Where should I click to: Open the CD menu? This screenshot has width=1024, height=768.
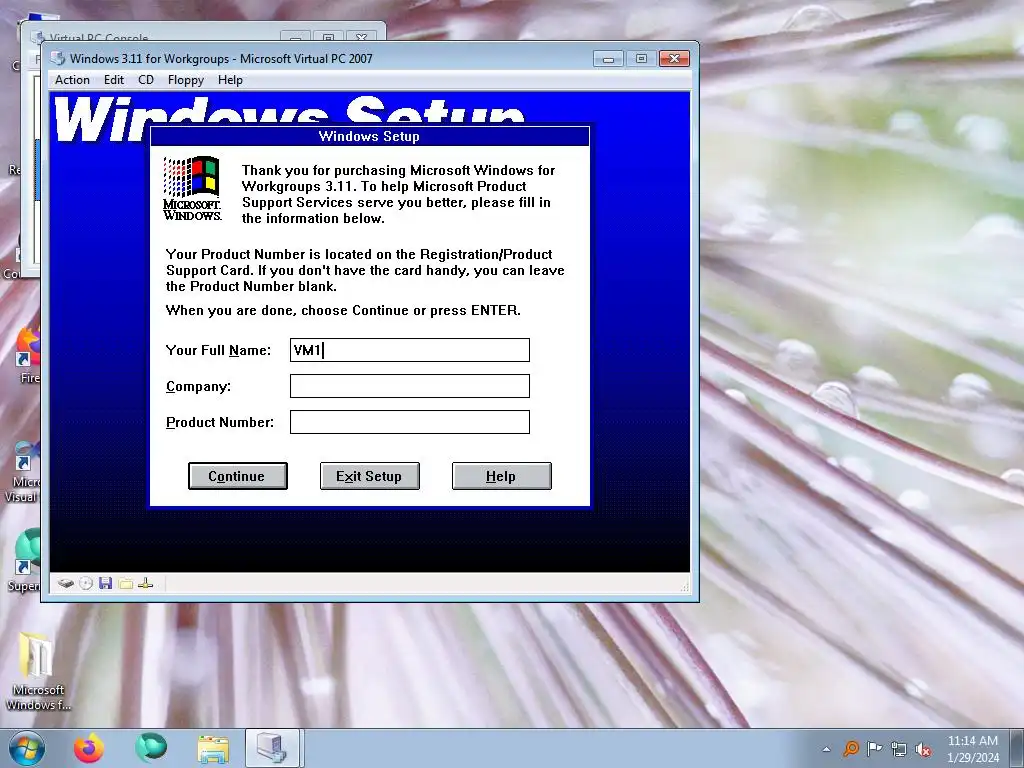(x=146, y=80)
